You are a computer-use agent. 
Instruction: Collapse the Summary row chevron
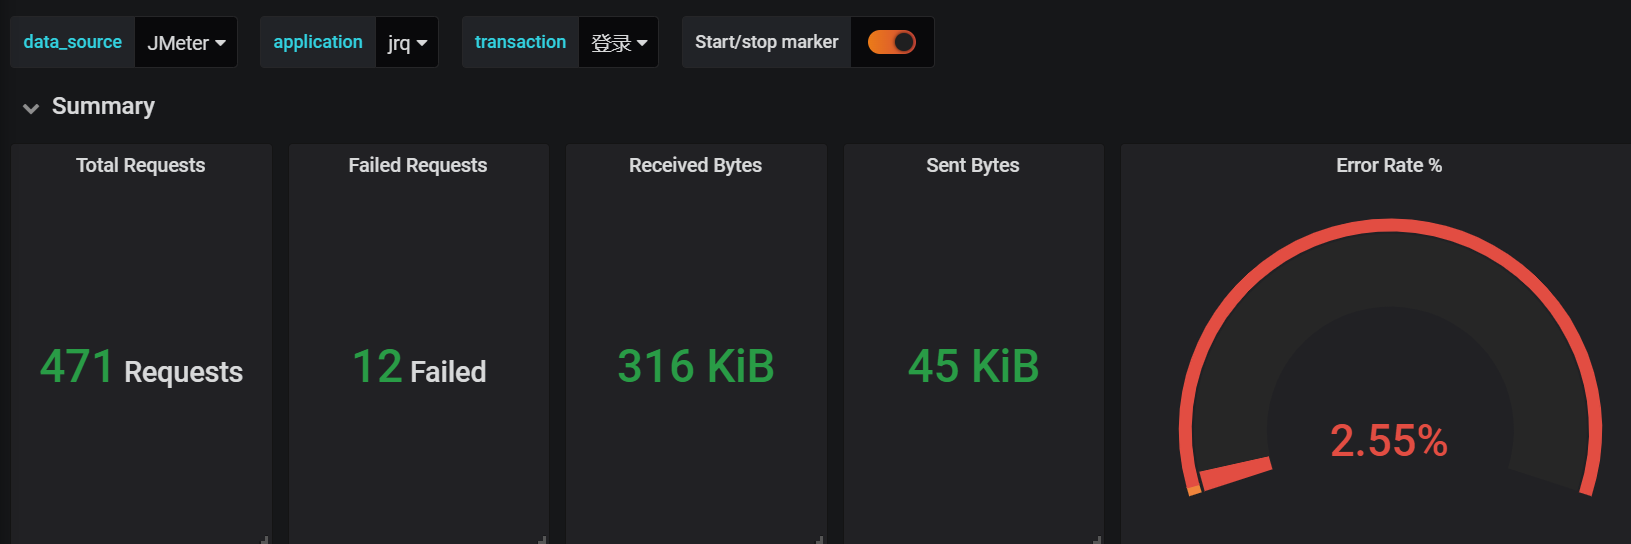[31, 108]
